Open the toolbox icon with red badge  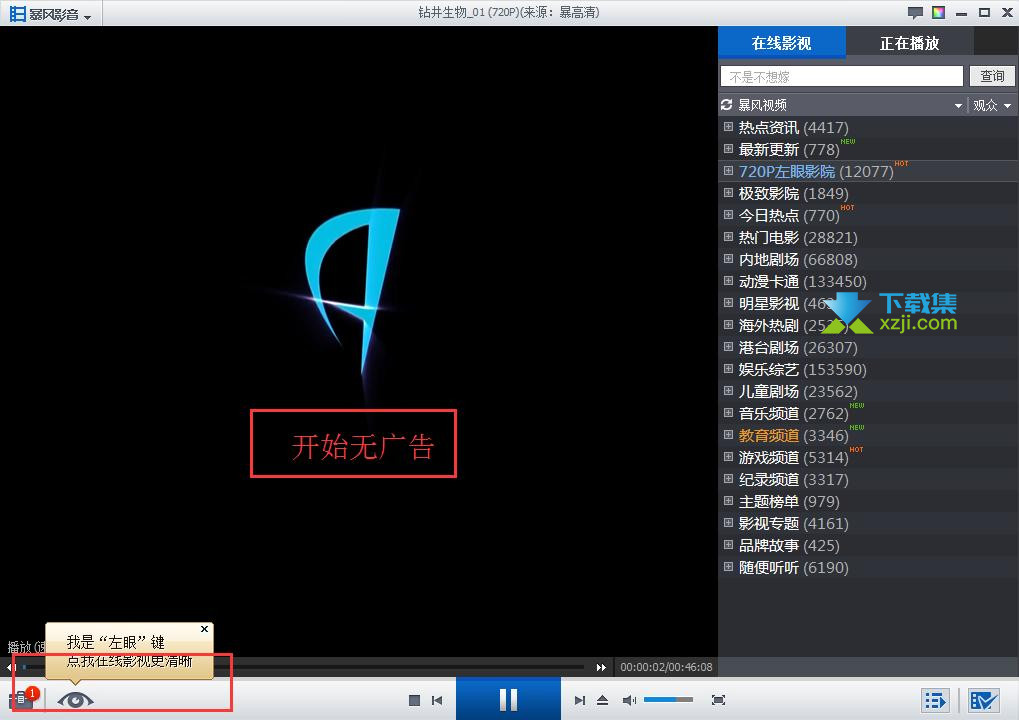coord(21,699)
